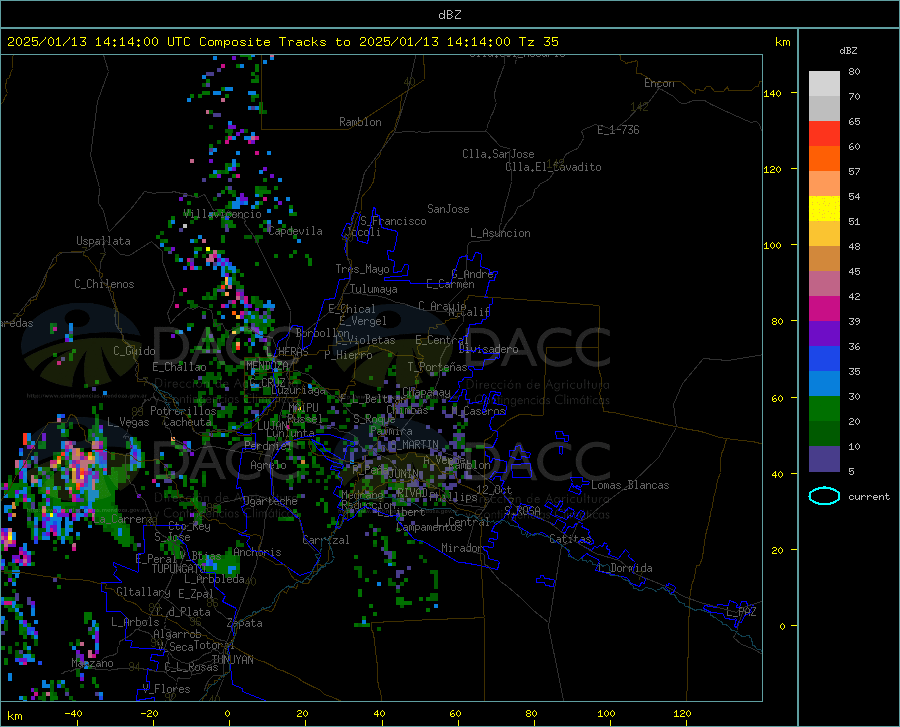Click the 'Encon' map label
This screenshot has width=900, height=727.
tap(659, 83)
